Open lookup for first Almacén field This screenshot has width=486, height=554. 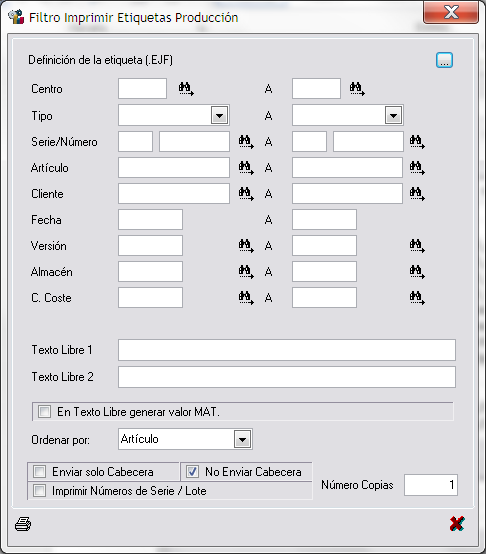click(246, 272)
